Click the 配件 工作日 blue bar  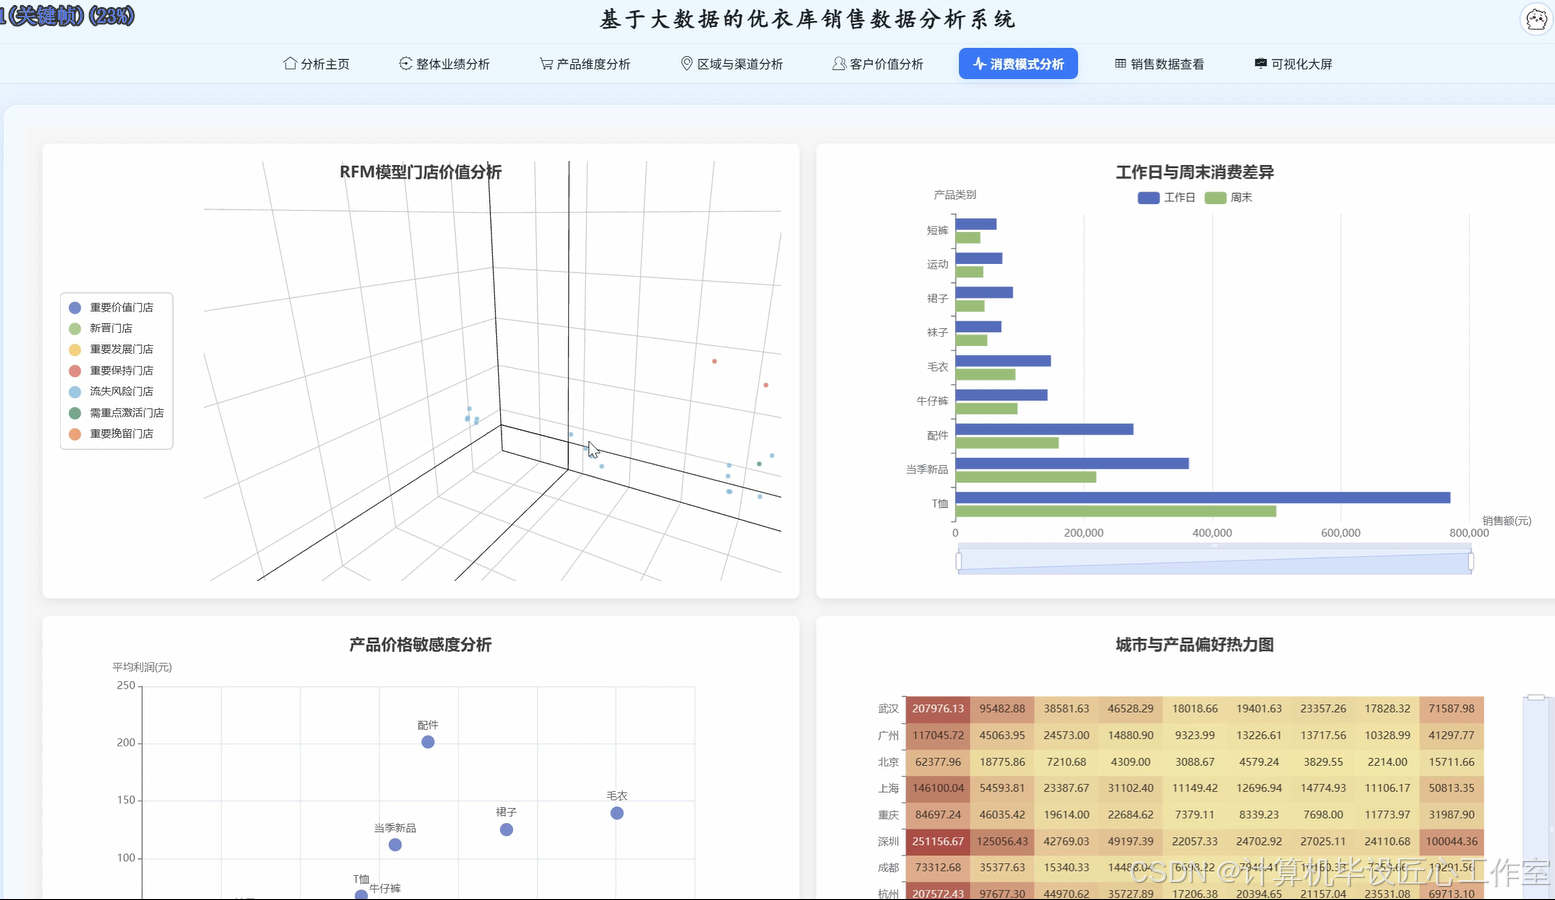click(1045, 429)
